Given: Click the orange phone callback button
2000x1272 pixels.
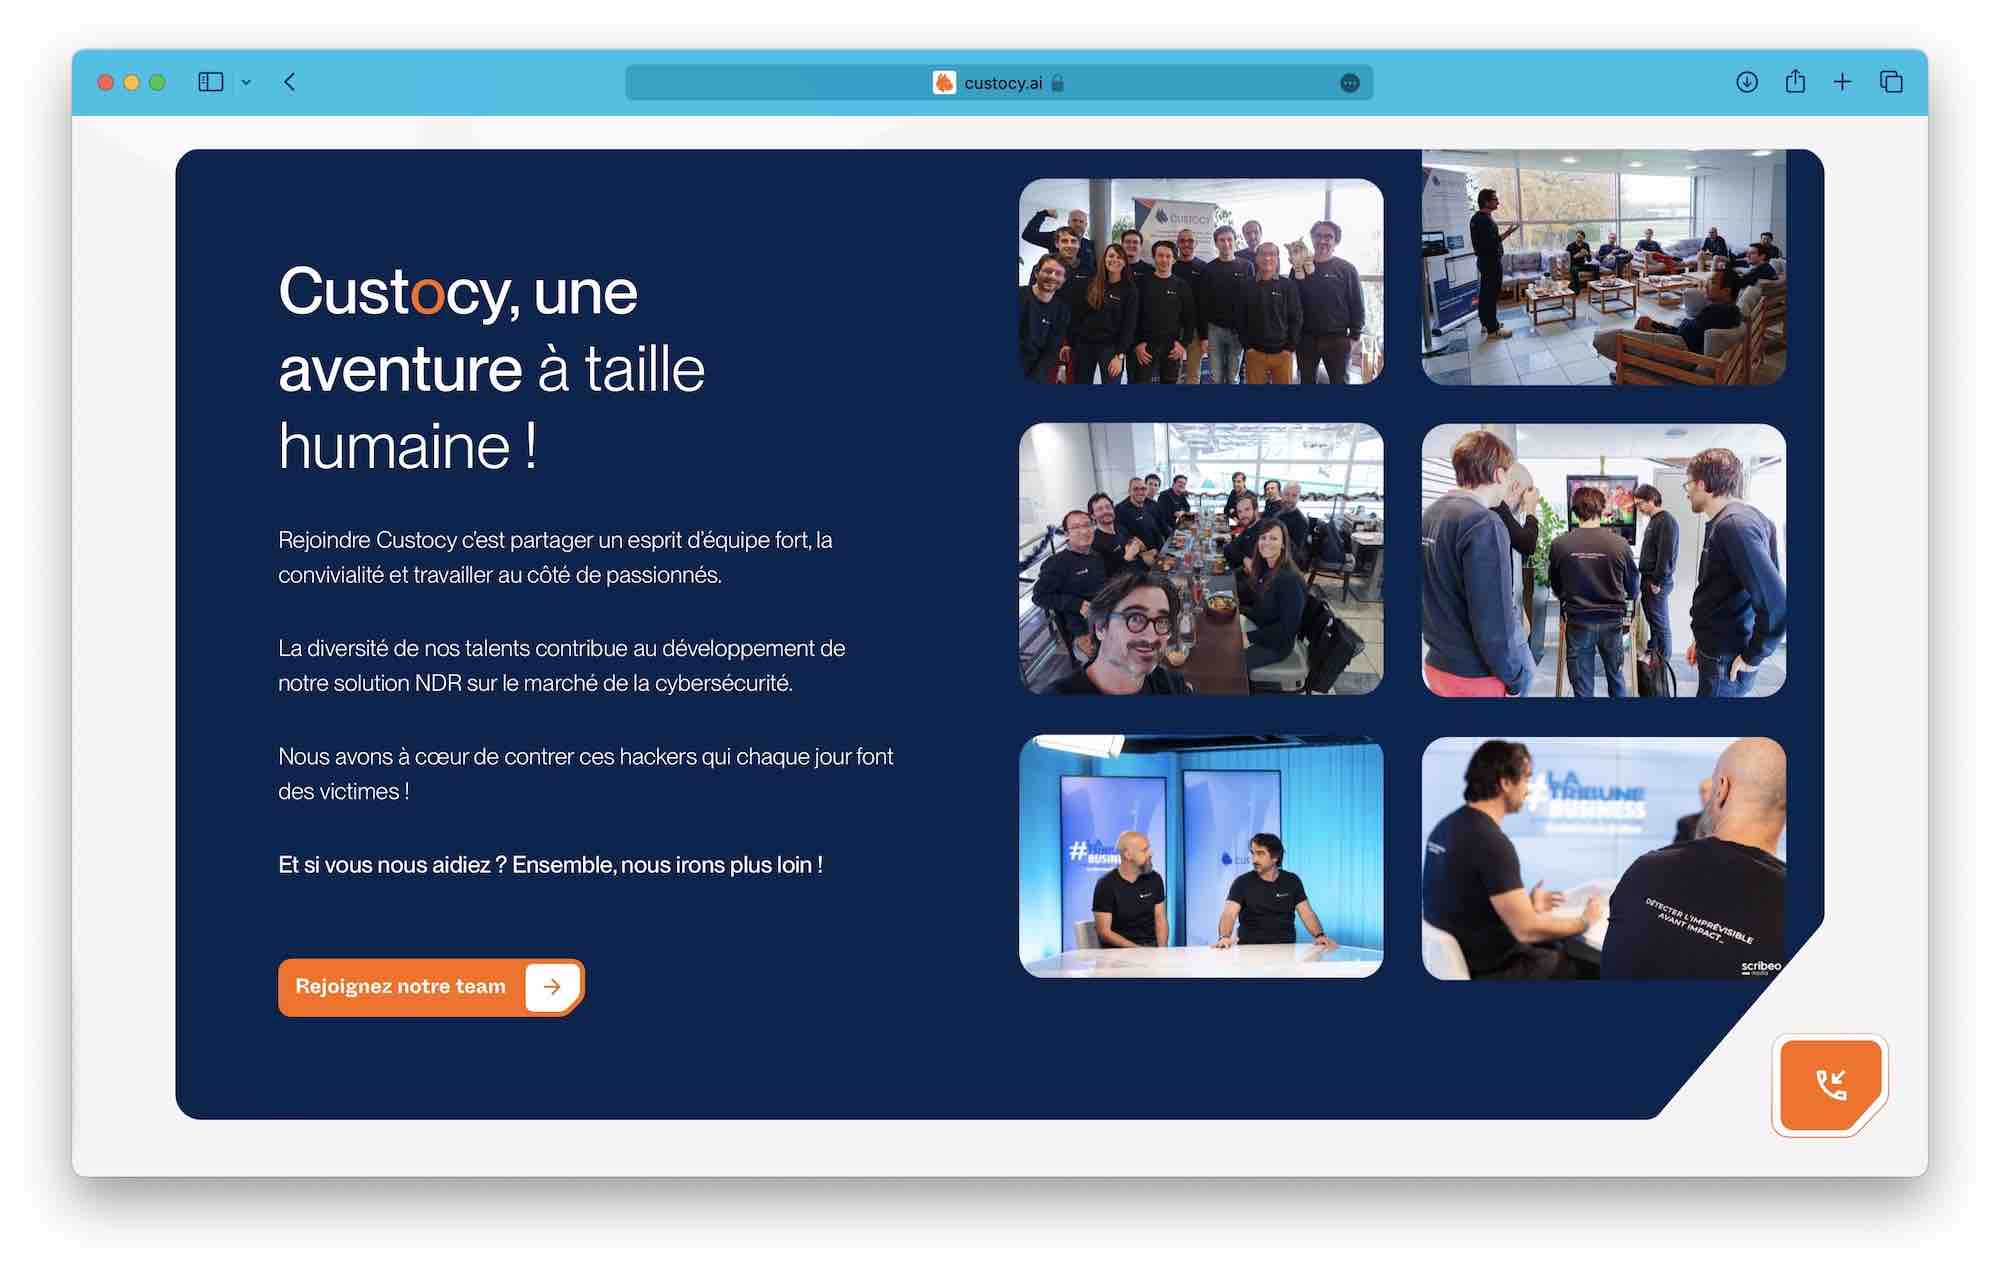Looking at the screenshot, I should point(1829,1084).
